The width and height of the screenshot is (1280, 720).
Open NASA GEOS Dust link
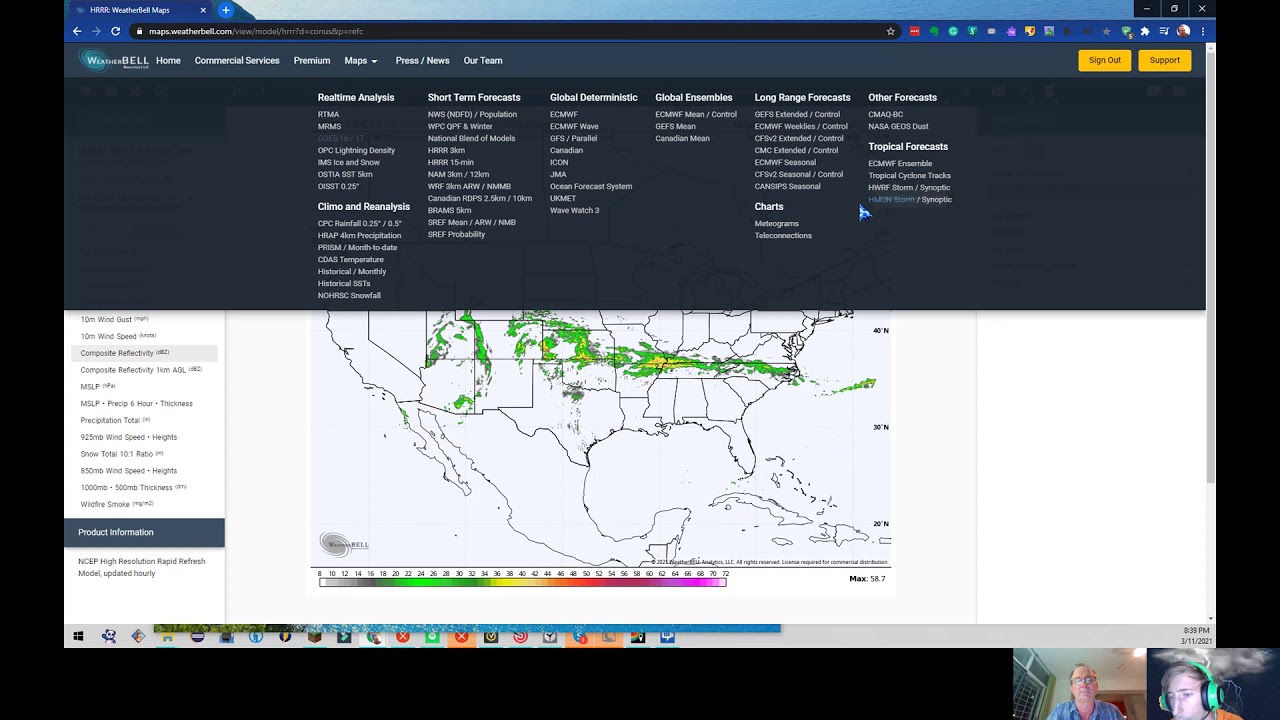(x=898, y=126)
